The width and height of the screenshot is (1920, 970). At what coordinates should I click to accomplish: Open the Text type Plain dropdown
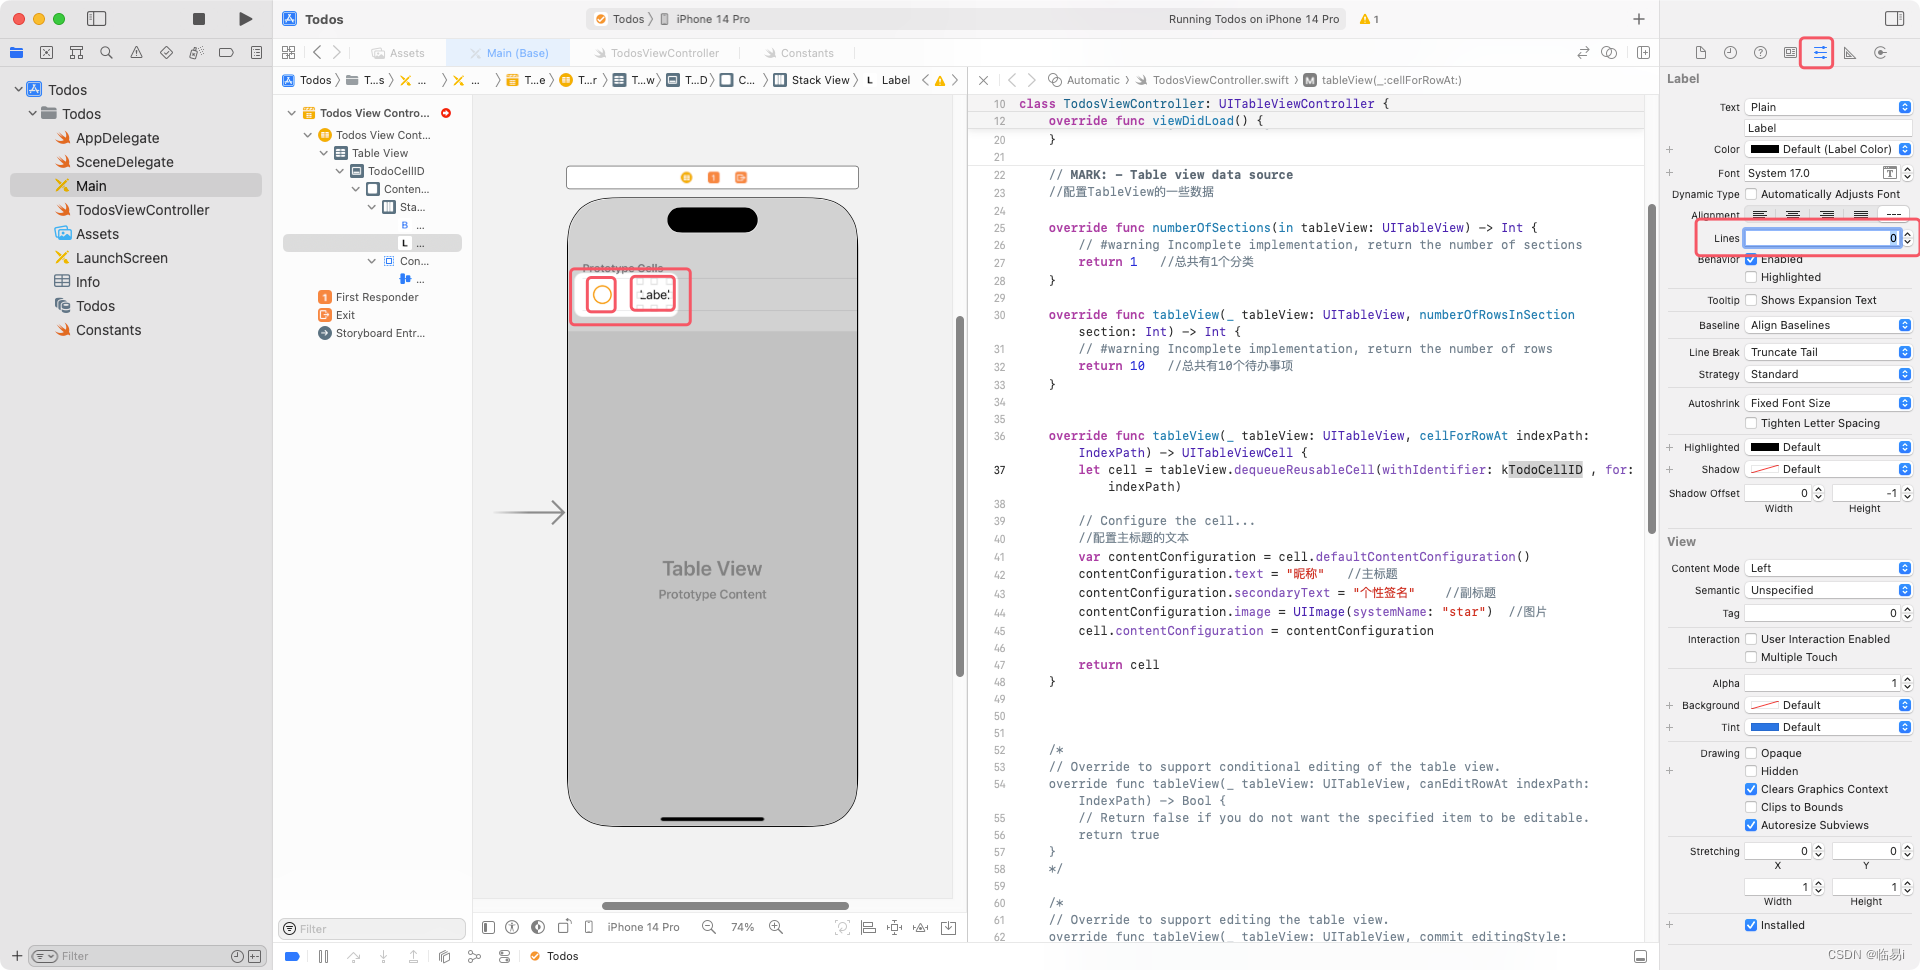coord(1828,107)
